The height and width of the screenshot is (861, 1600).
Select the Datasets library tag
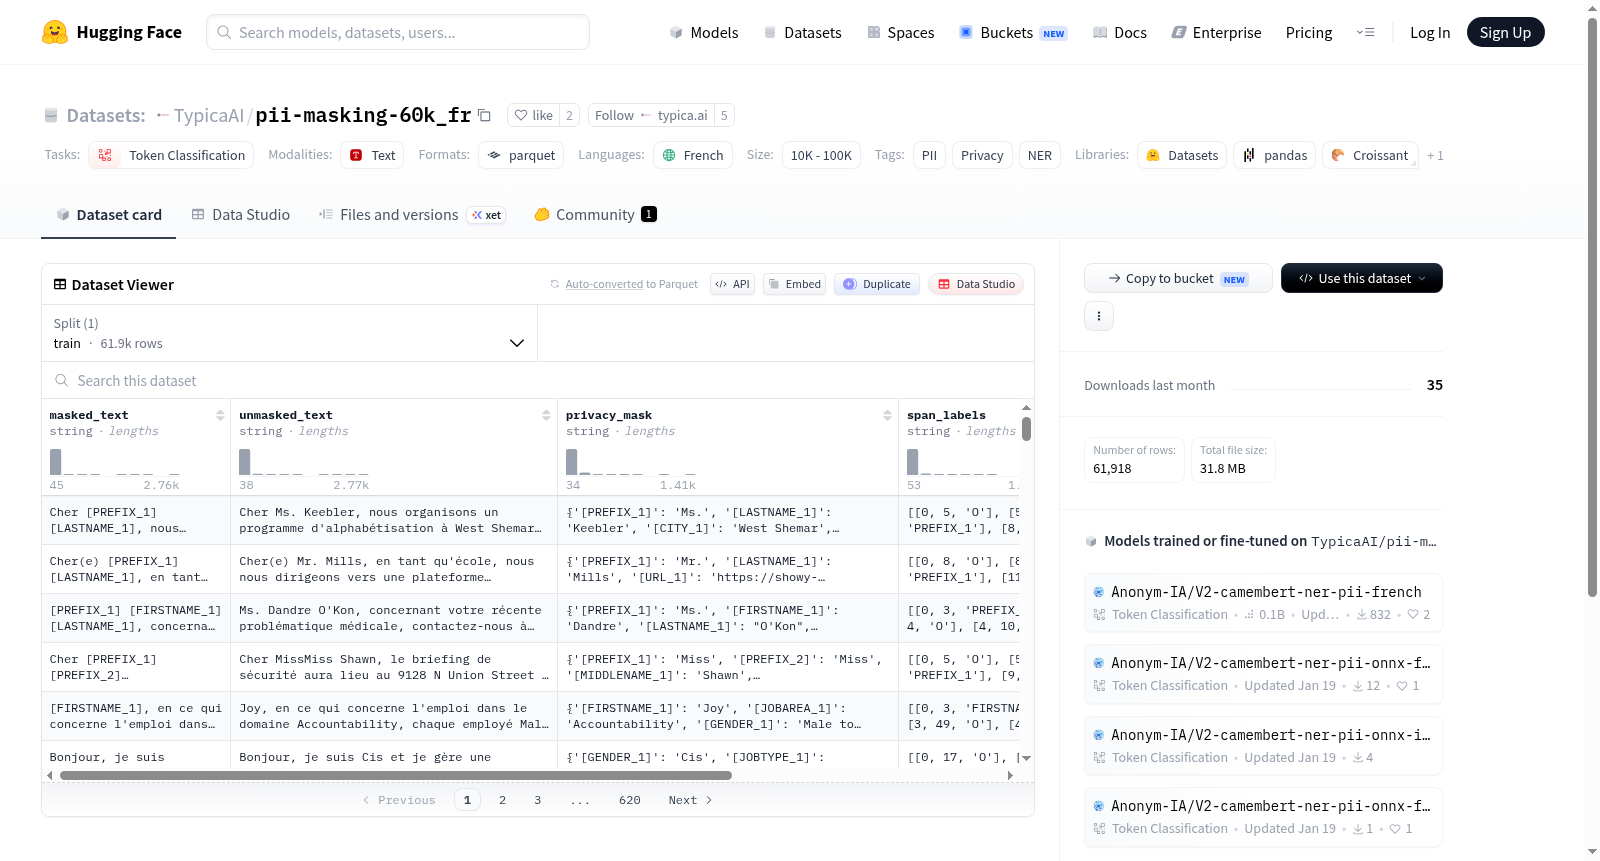point(1182,155)
